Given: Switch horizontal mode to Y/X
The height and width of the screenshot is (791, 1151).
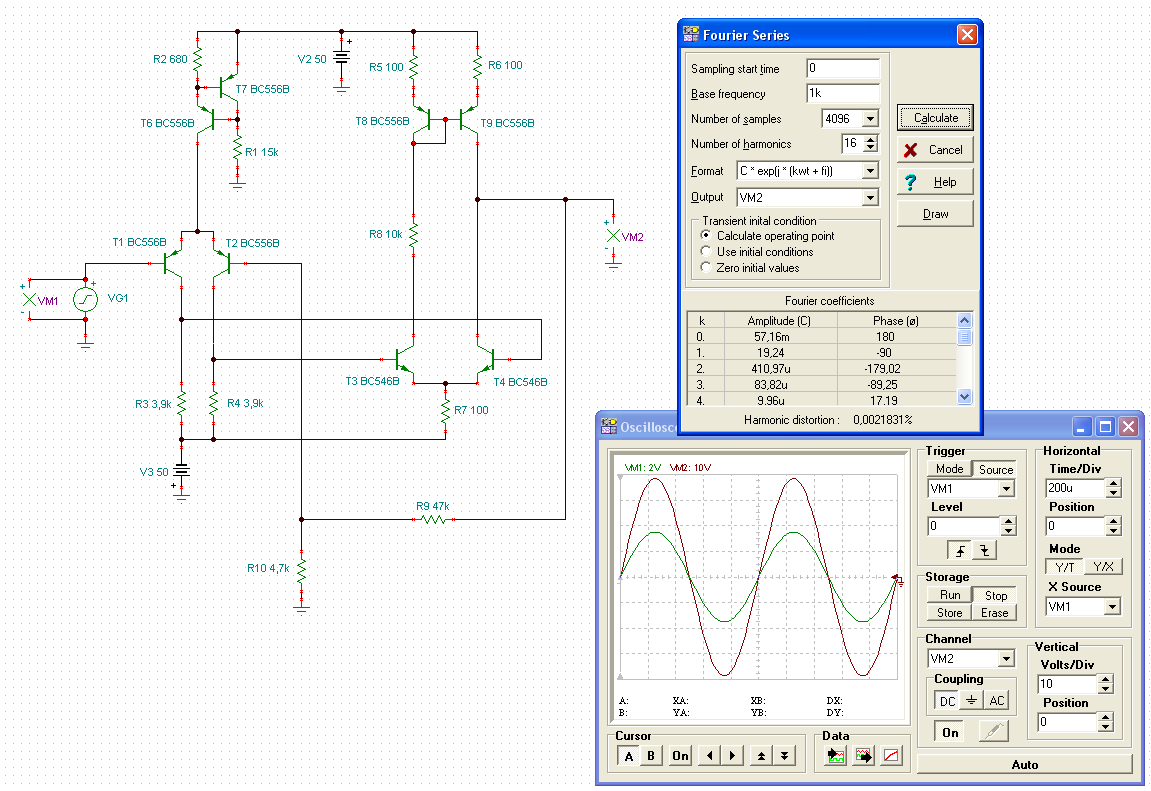Looking at the screenshot, I should (1103, 566).
